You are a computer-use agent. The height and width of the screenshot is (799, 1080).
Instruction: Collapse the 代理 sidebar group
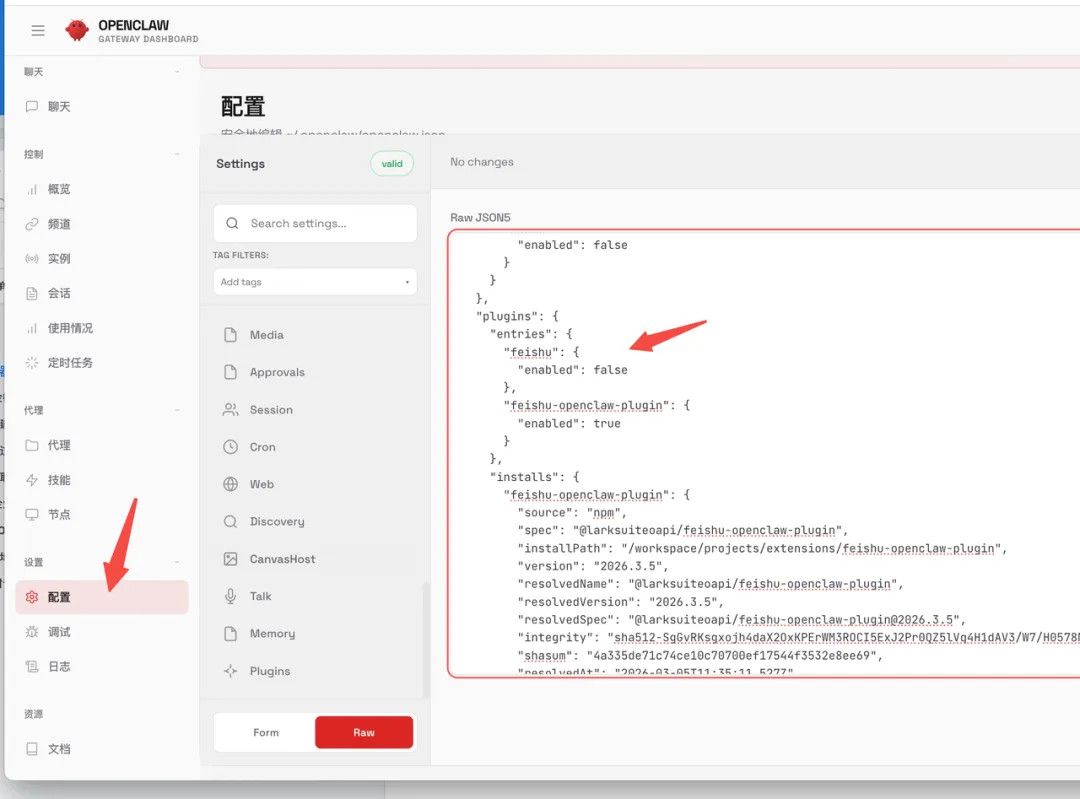click(177, 410)
